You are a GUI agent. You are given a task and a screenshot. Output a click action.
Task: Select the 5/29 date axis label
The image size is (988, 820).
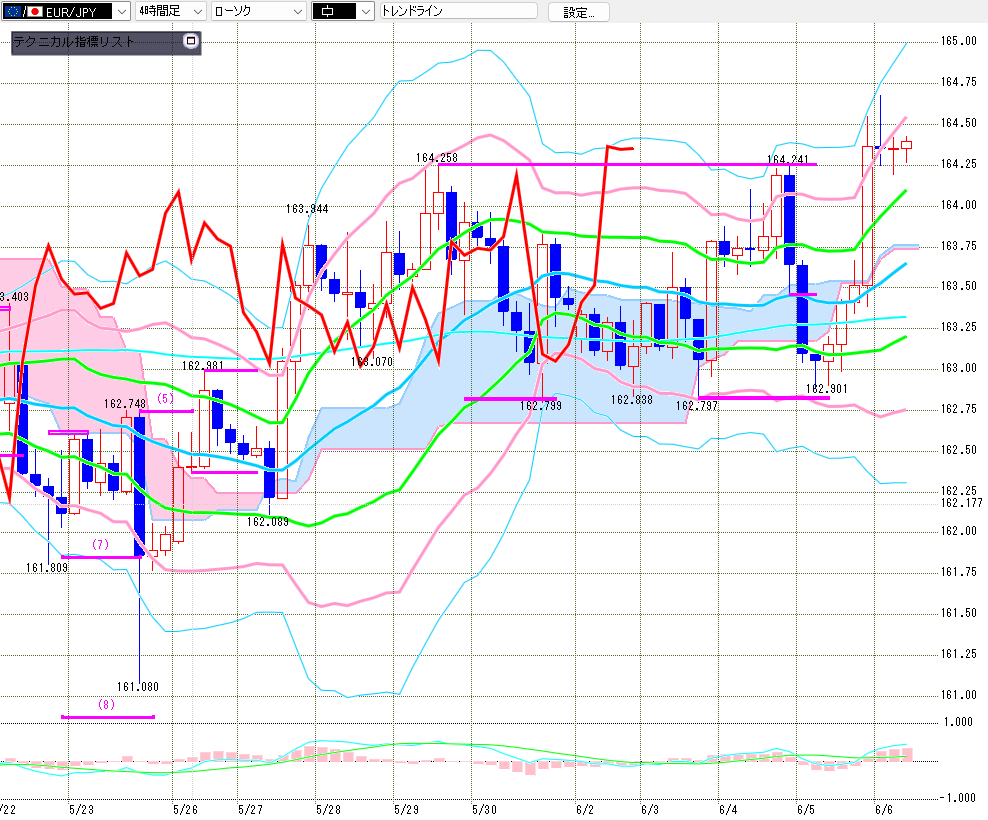tap(406, 810)
